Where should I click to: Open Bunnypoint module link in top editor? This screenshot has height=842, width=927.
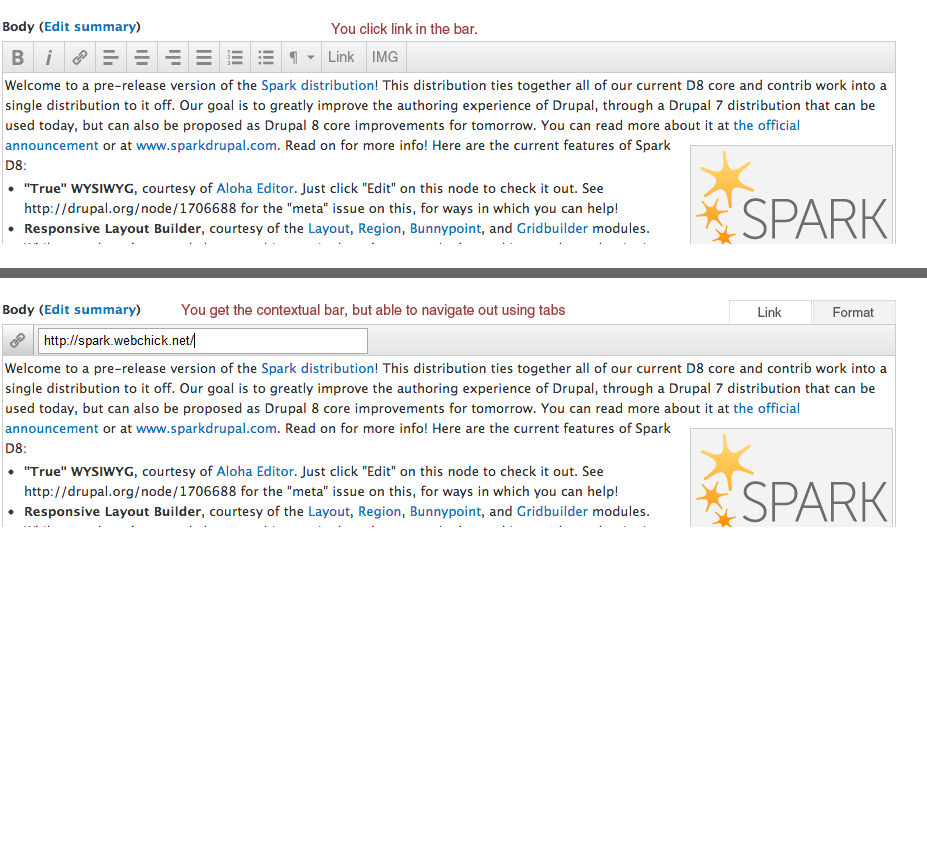445,229
